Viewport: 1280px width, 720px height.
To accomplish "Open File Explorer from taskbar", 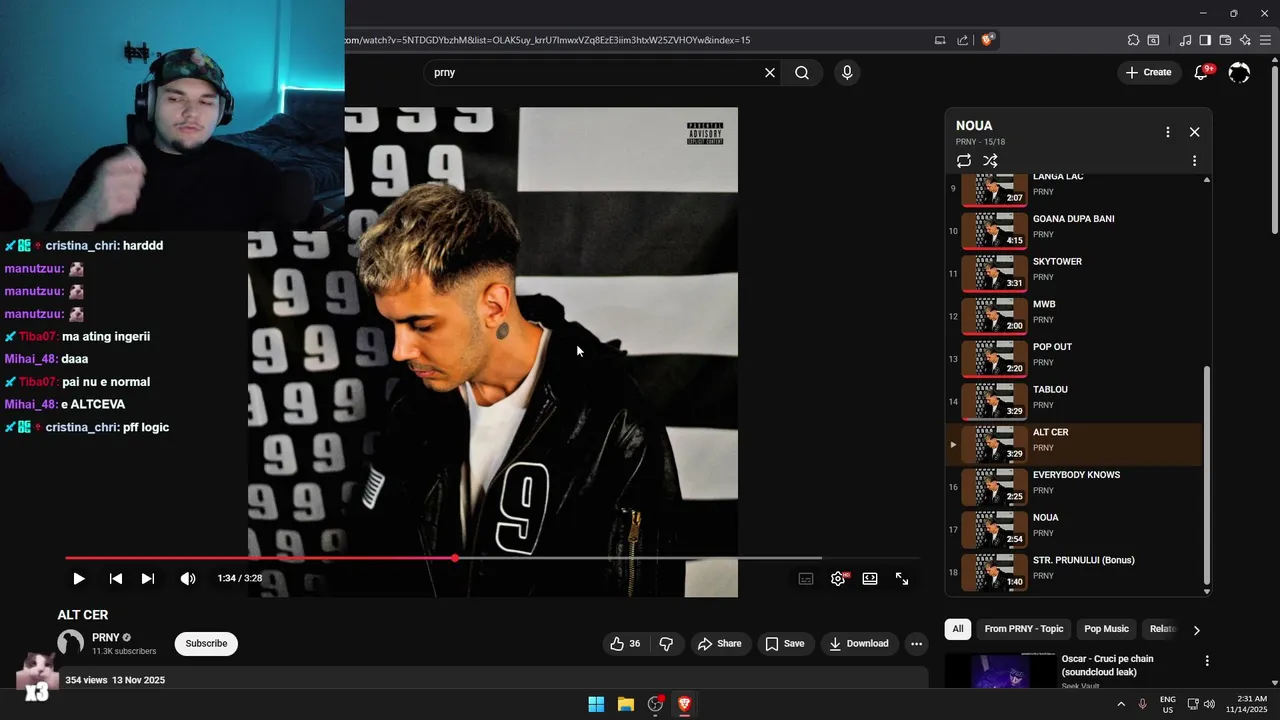I will point(626,704).
